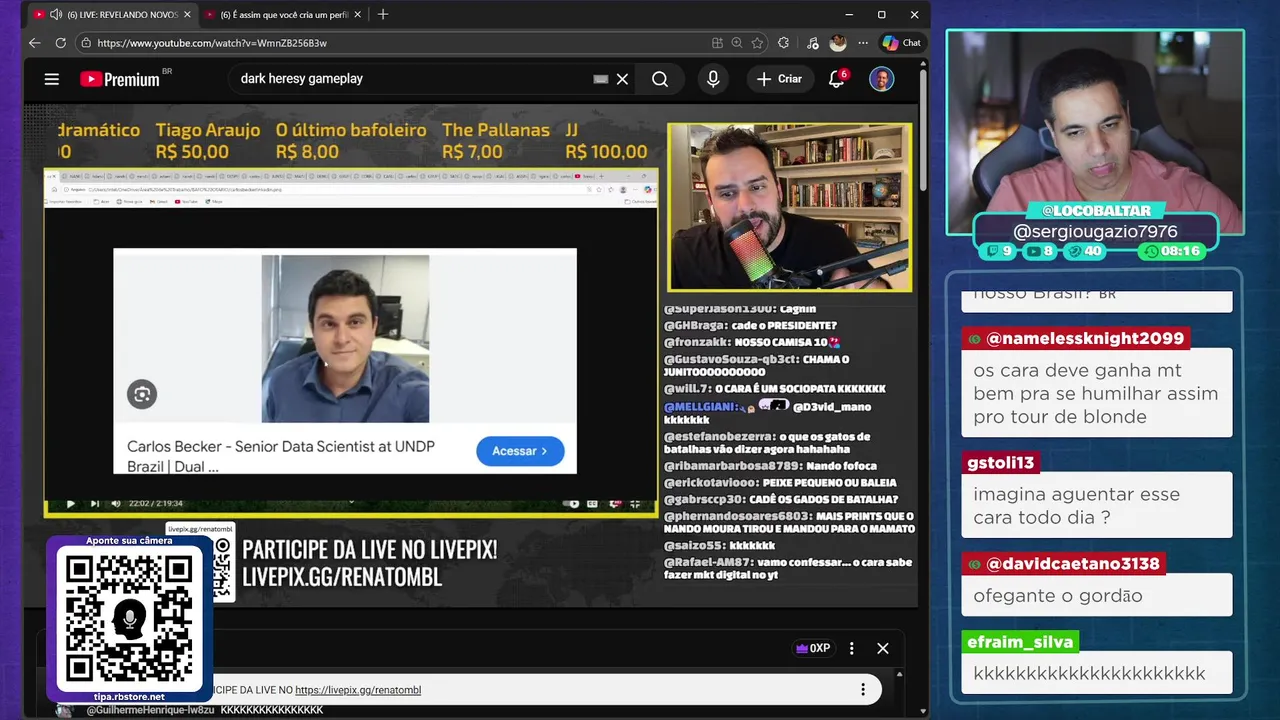Click the gstoli13 chat name
This screenshot has height=720, width=1280.
tap(1003, 463)
